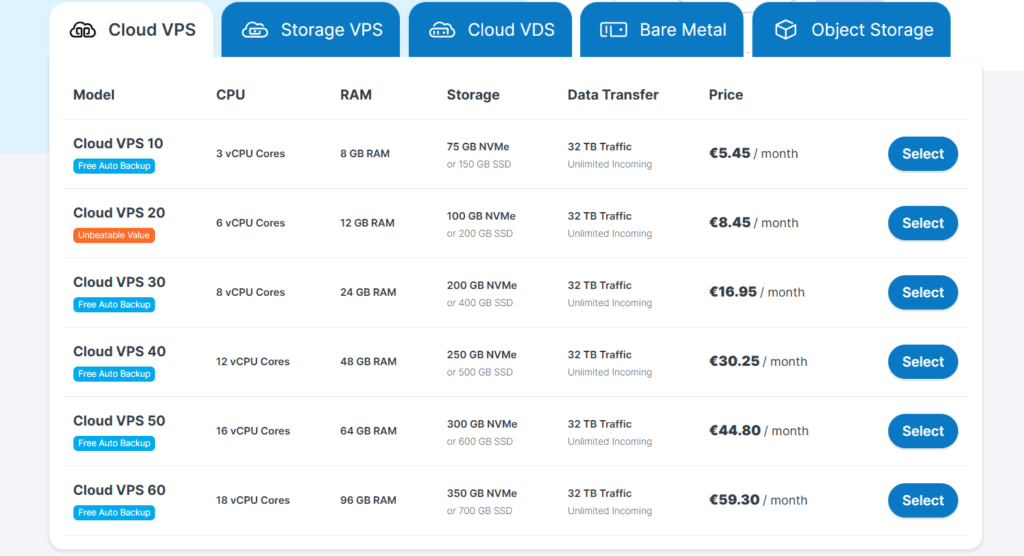The height and width of the screenshot is (556, 1024).
Task: Click the Object Storage cube icon
Action: [x=786, y=30]
